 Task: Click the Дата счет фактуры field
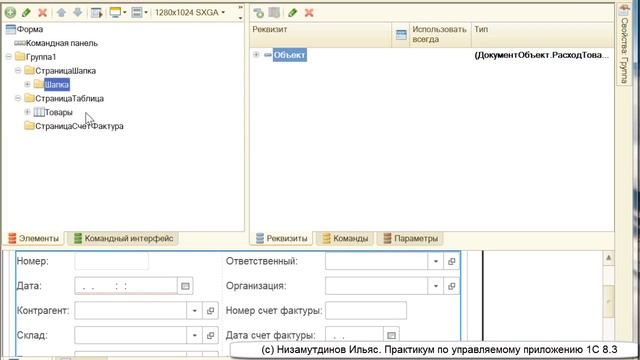click(x=354, y=335)
